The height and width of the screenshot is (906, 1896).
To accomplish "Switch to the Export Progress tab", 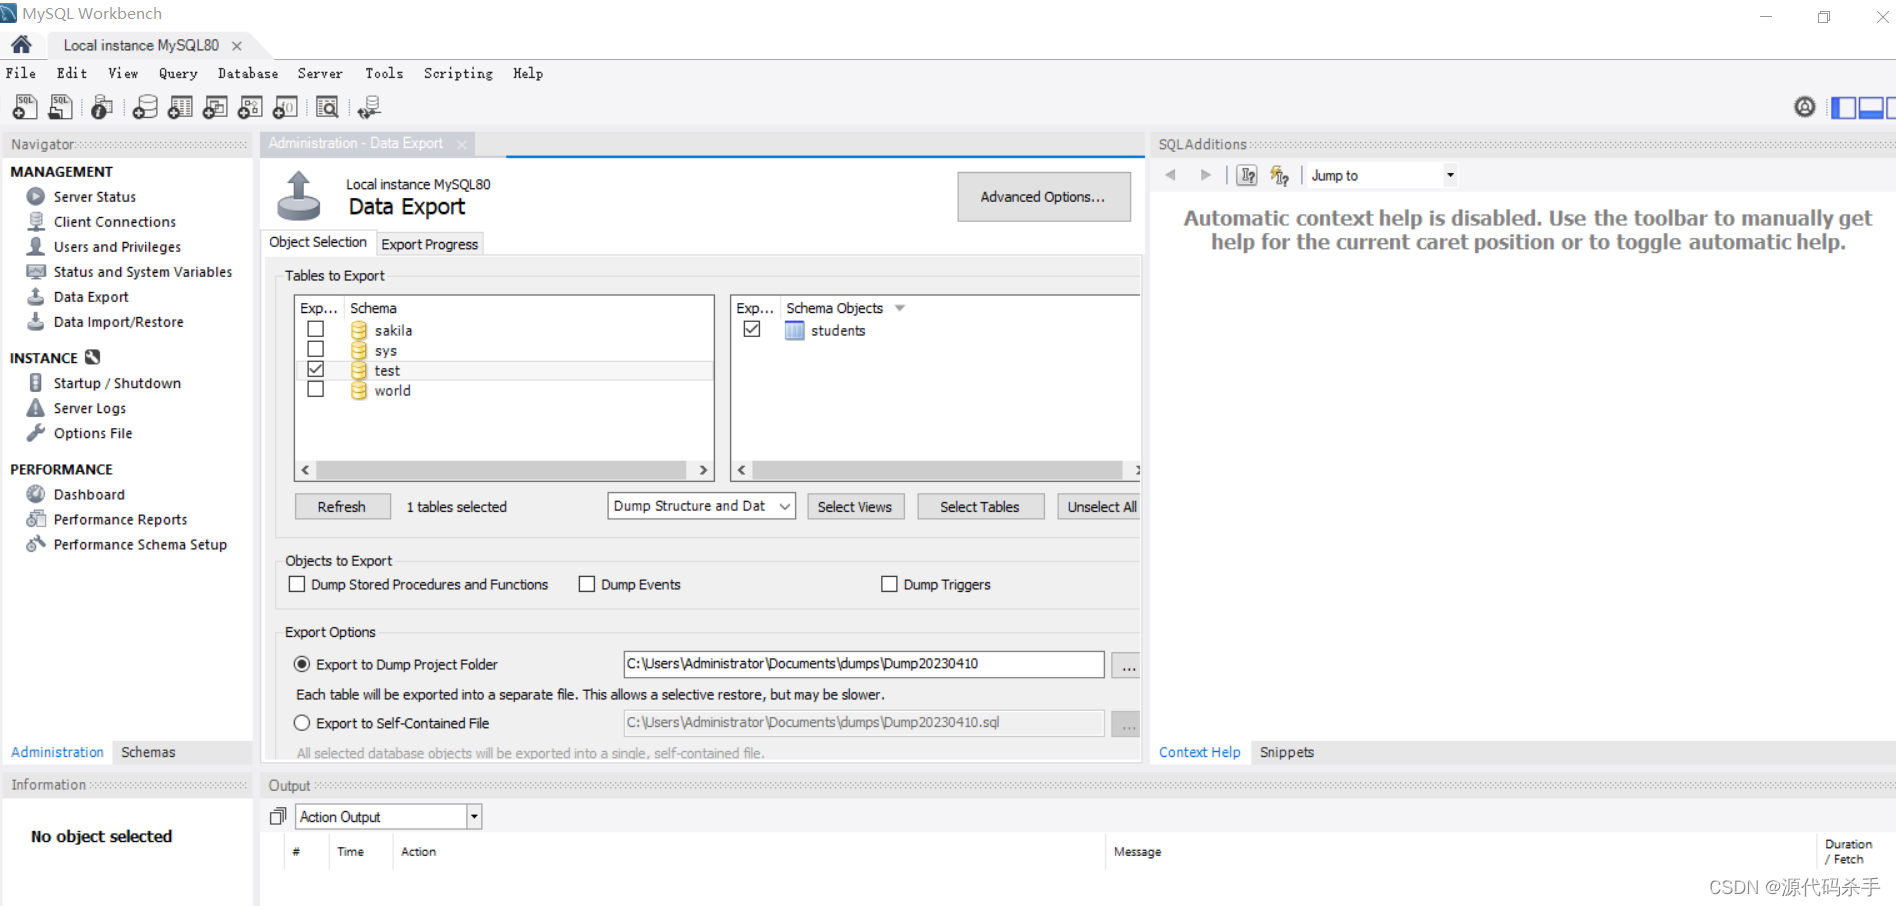I will click(x=430, y=243).
